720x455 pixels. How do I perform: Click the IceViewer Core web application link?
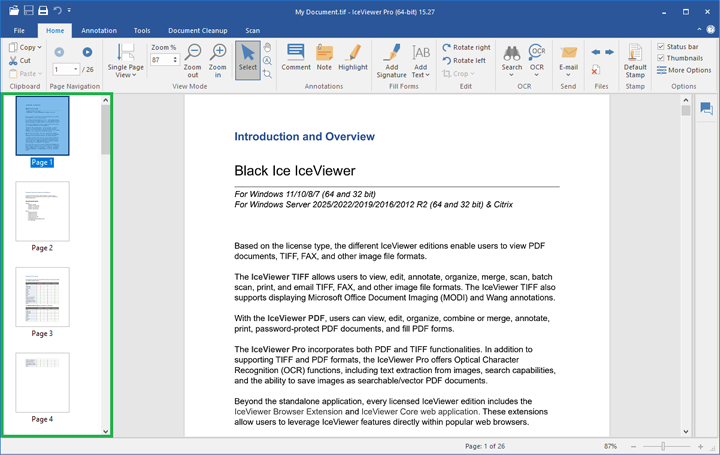point(420,411)
